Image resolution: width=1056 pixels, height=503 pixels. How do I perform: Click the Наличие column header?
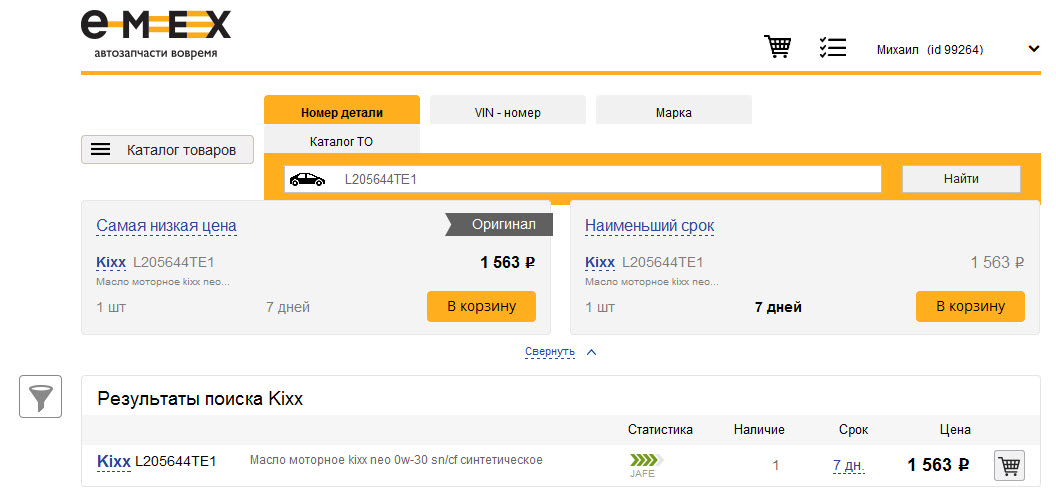(x=759, y=430)
